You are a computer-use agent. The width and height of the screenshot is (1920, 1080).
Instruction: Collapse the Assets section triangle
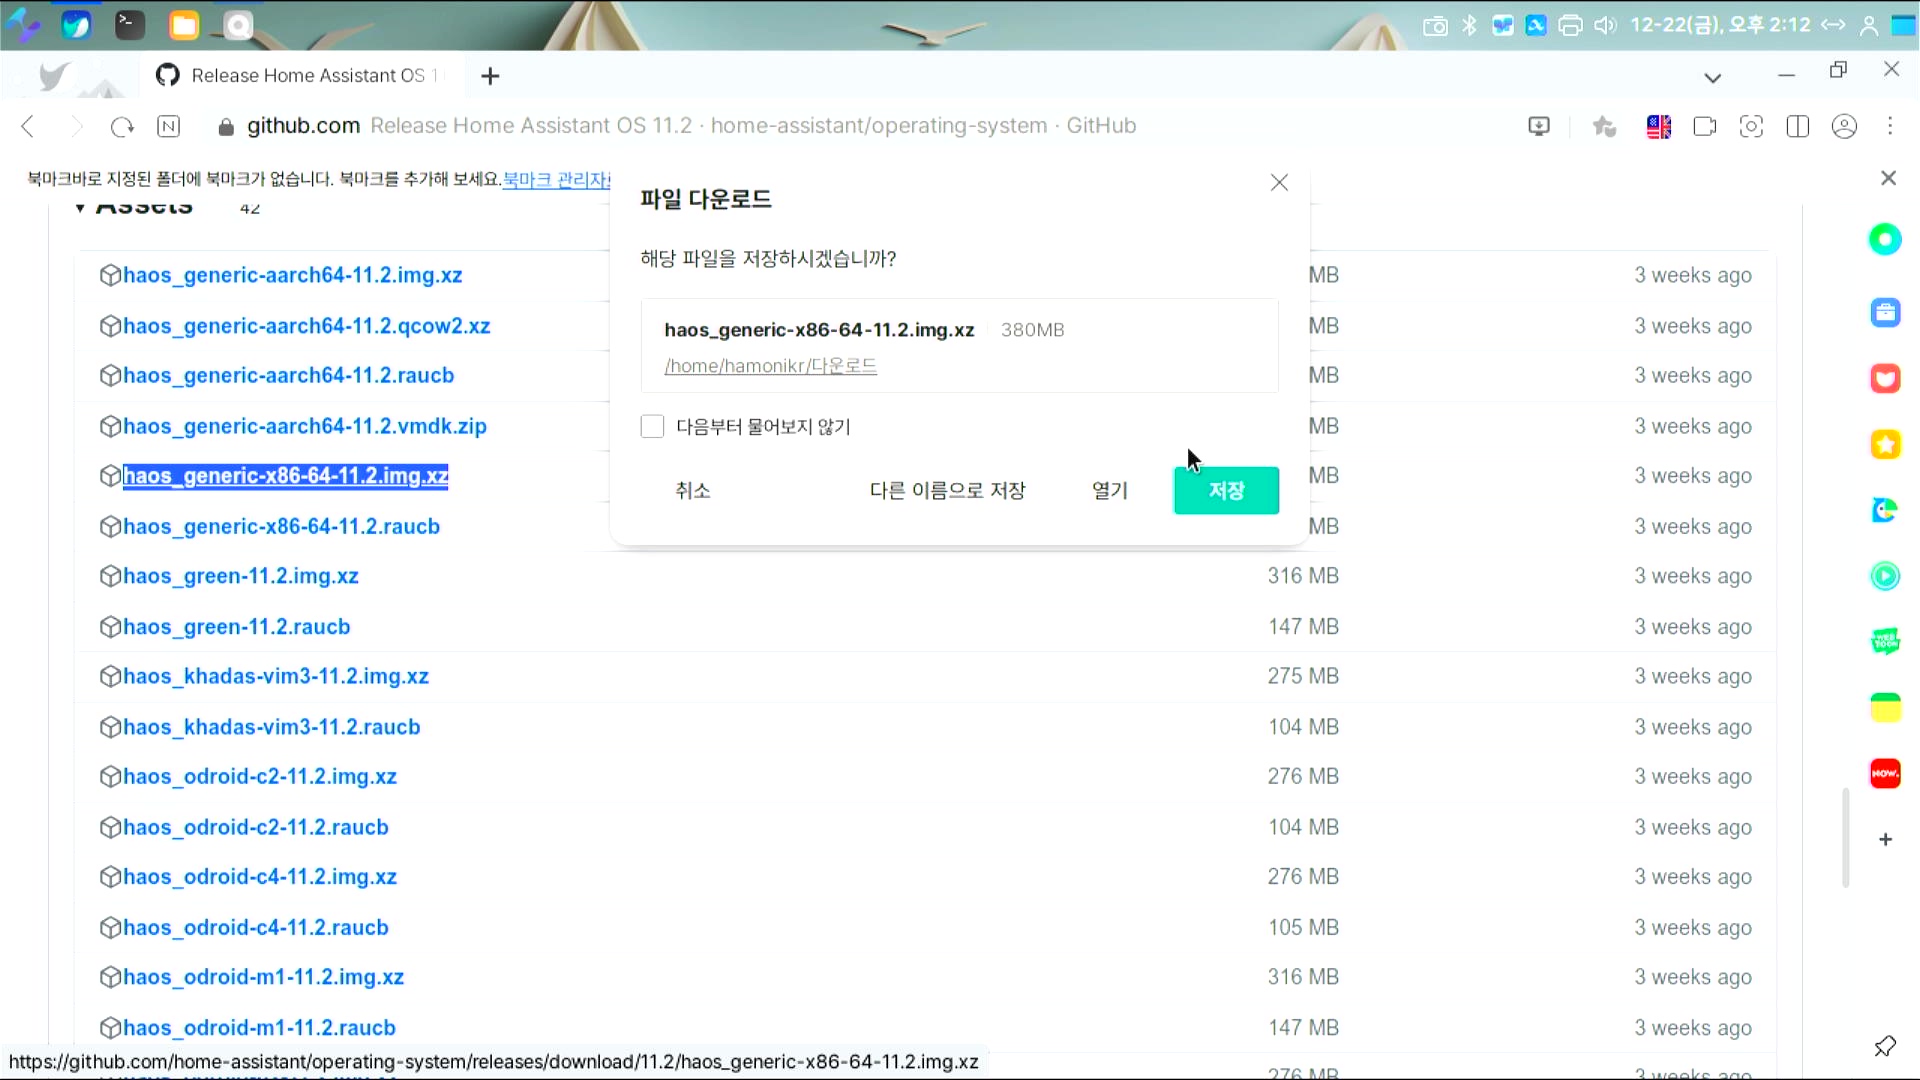click(x=80, y=207)
